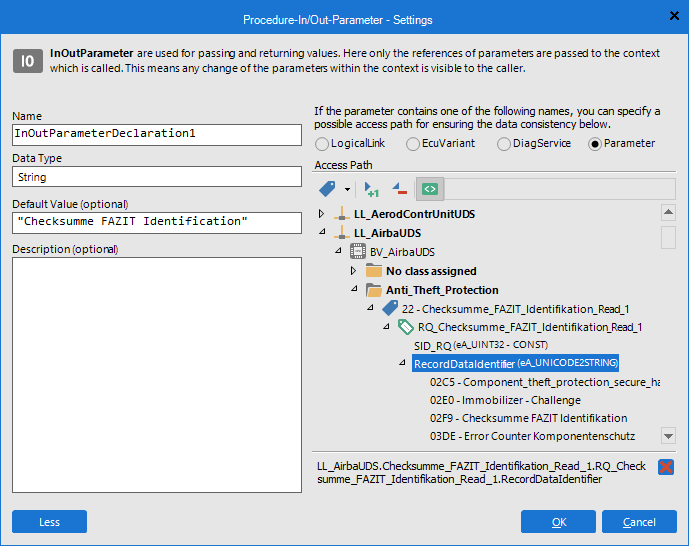
Task: Click the green RQ_Checksumme request tag icon
Action: point(405,327)
